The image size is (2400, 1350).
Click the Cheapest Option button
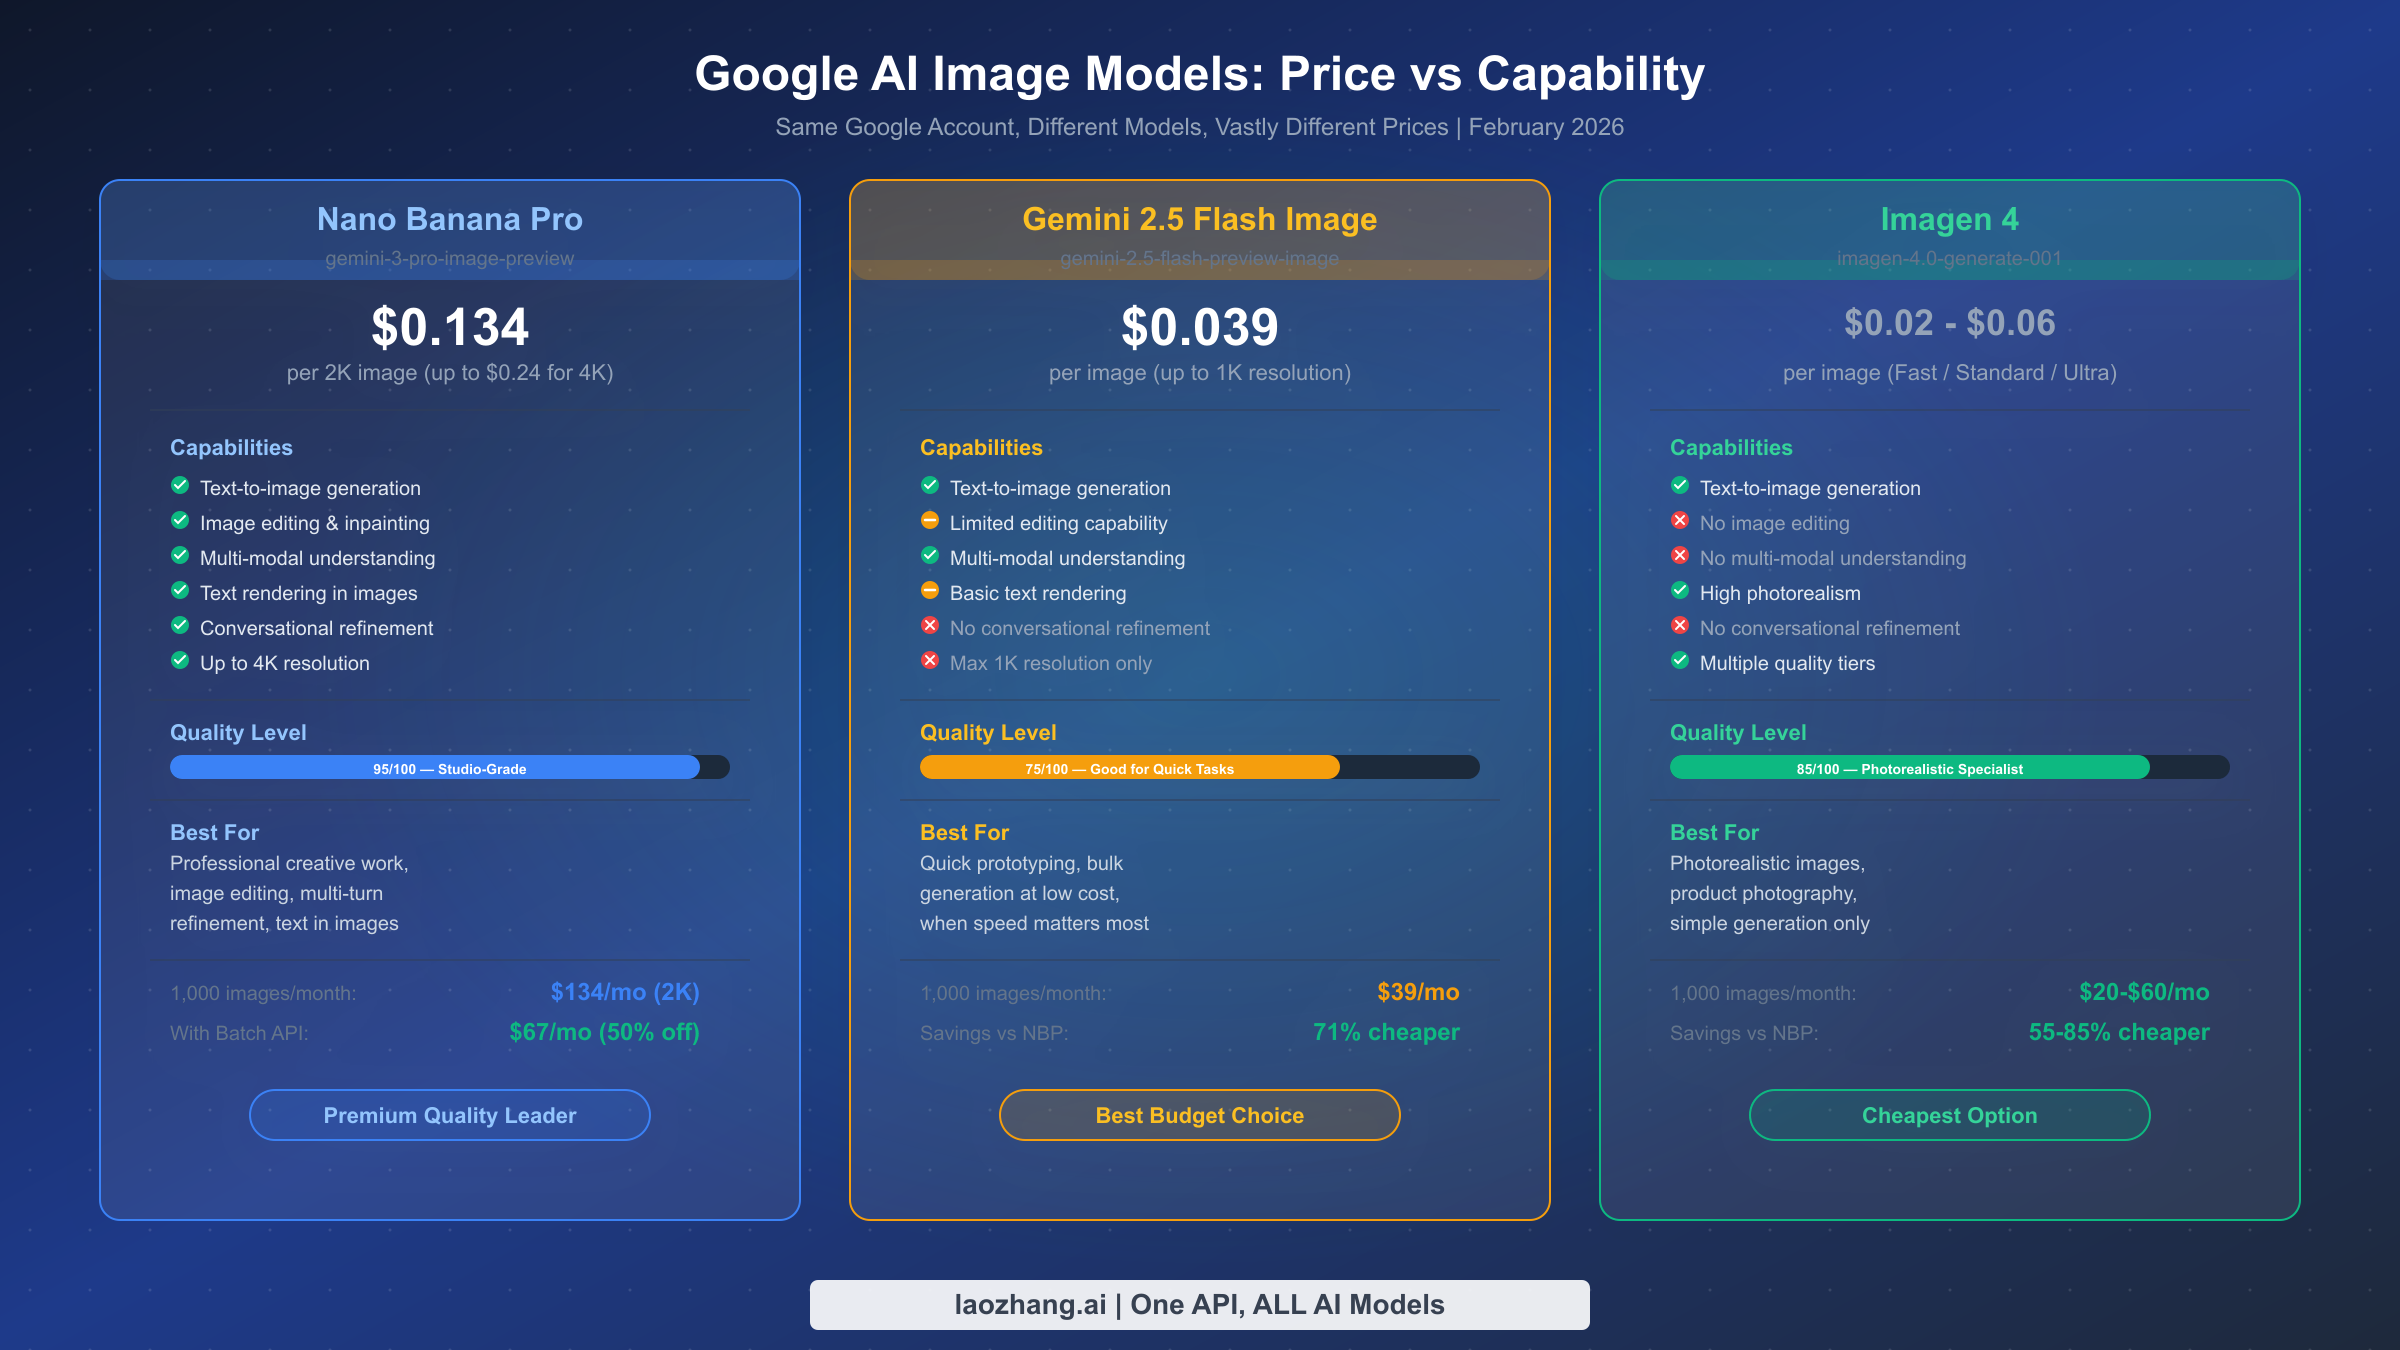[x=1949, y=1114]
